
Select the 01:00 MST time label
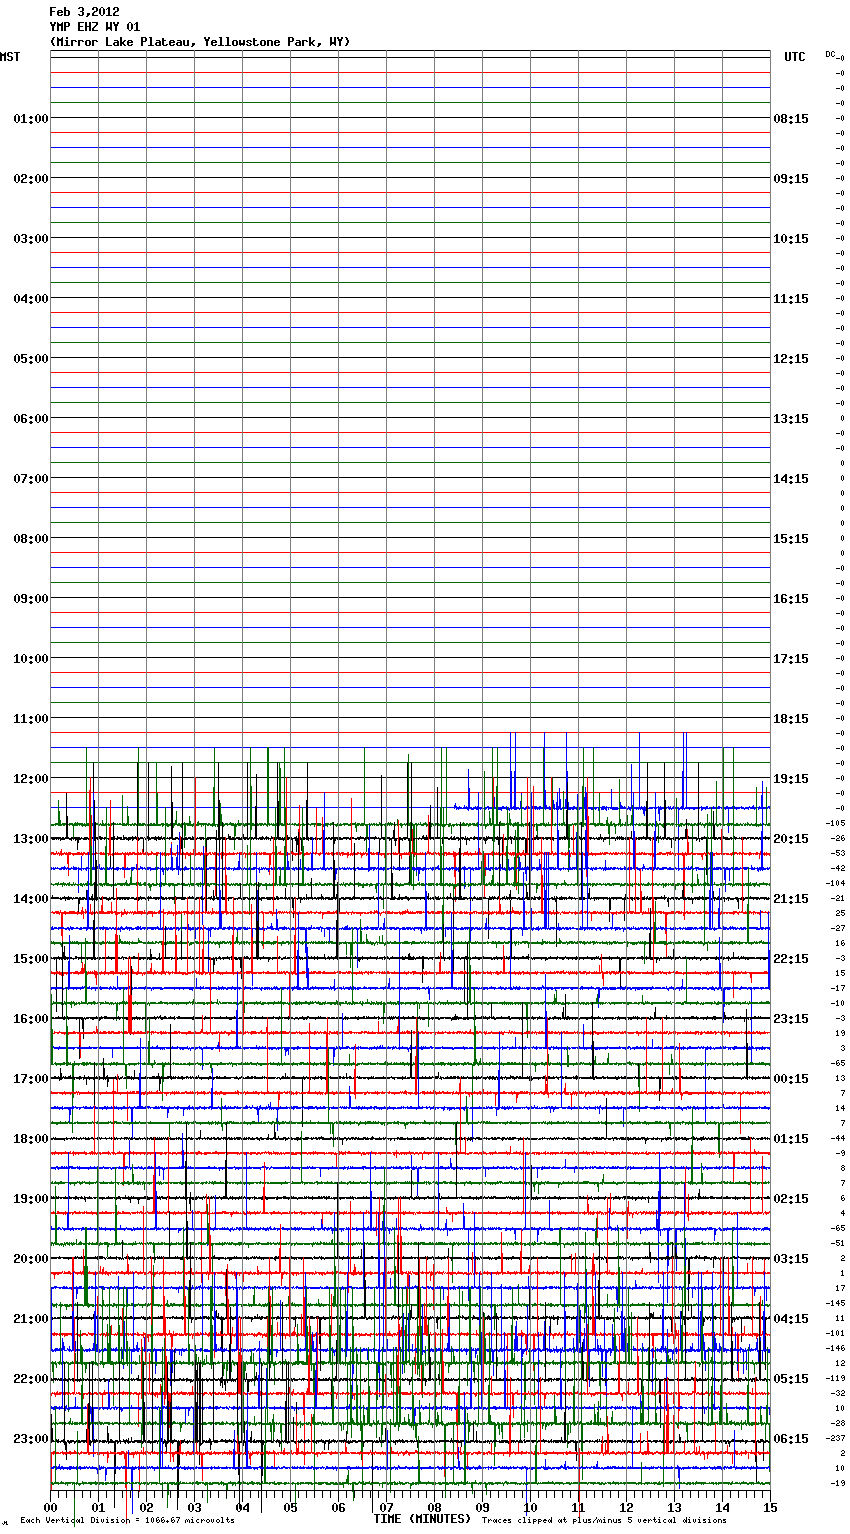31,119
